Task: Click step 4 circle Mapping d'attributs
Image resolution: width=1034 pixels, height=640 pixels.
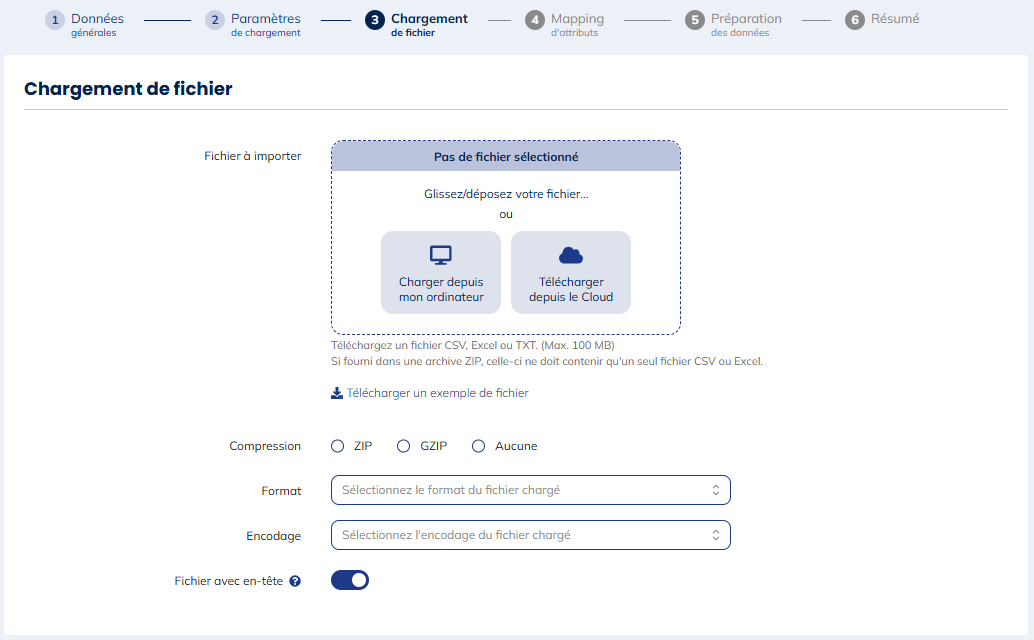Action: click(535, 20)
